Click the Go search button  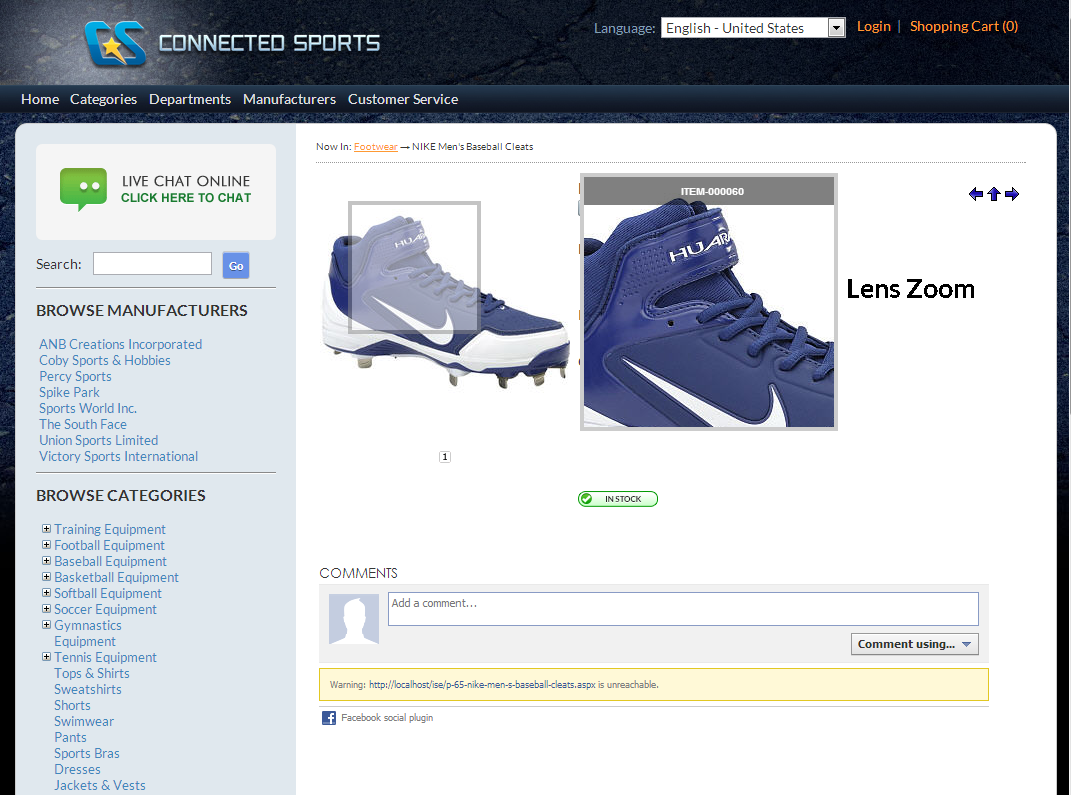(236, 266)
